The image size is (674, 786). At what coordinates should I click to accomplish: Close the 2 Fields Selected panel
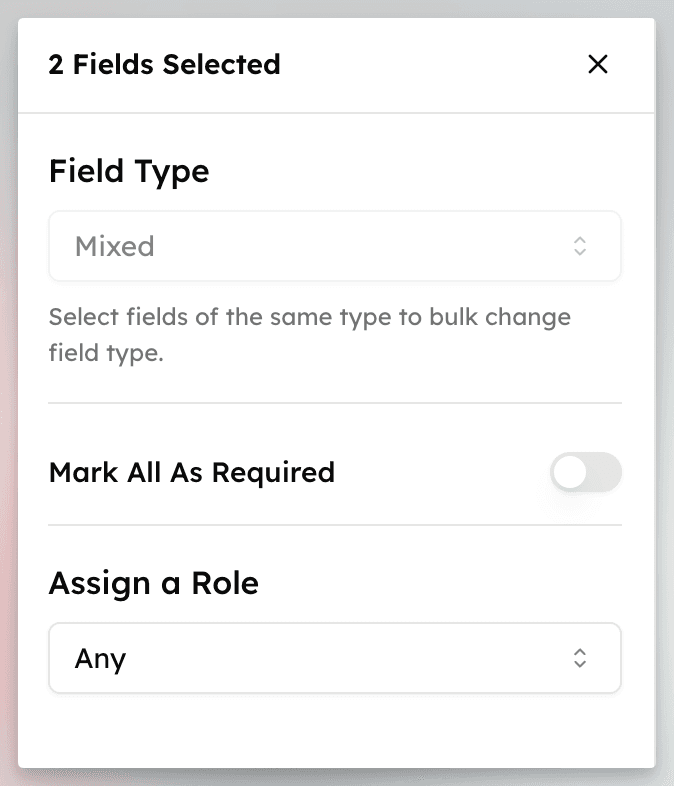pyautogui.click(x=597, y=65)
